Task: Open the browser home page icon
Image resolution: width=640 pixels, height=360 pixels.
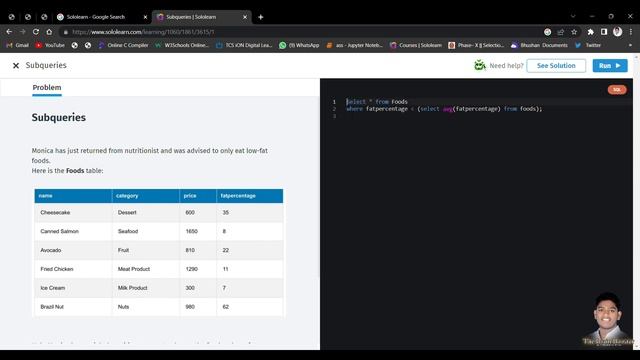Action: 49,32
